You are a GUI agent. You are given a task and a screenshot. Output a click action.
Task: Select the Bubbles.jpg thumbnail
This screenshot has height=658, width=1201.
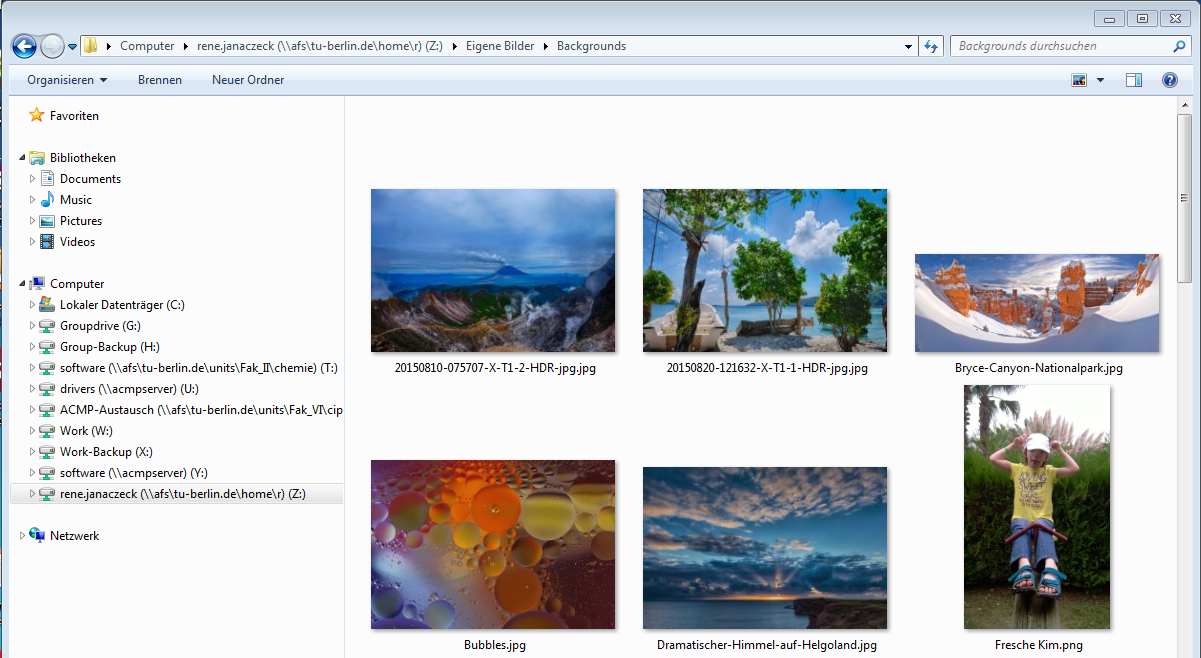[x=493, y=544]
